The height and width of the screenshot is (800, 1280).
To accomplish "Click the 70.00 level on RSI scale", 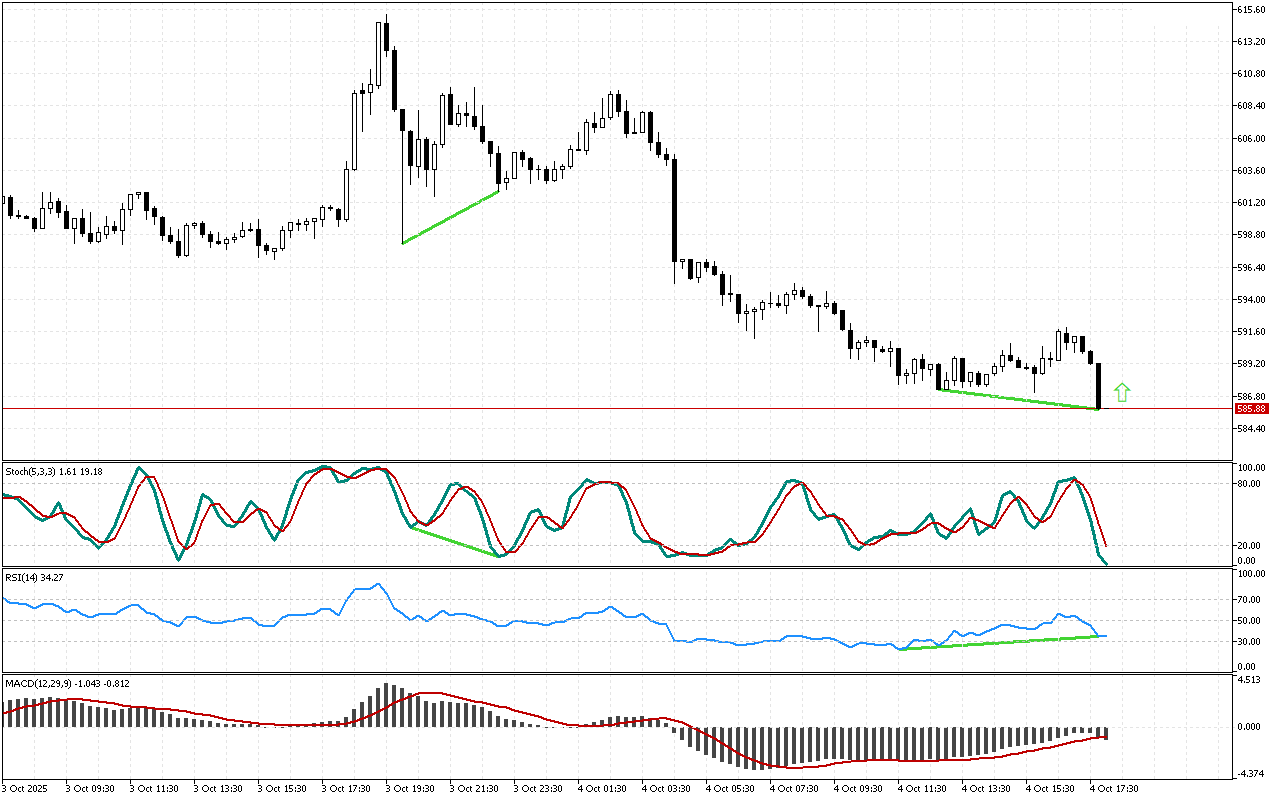I will (1249, 599).
